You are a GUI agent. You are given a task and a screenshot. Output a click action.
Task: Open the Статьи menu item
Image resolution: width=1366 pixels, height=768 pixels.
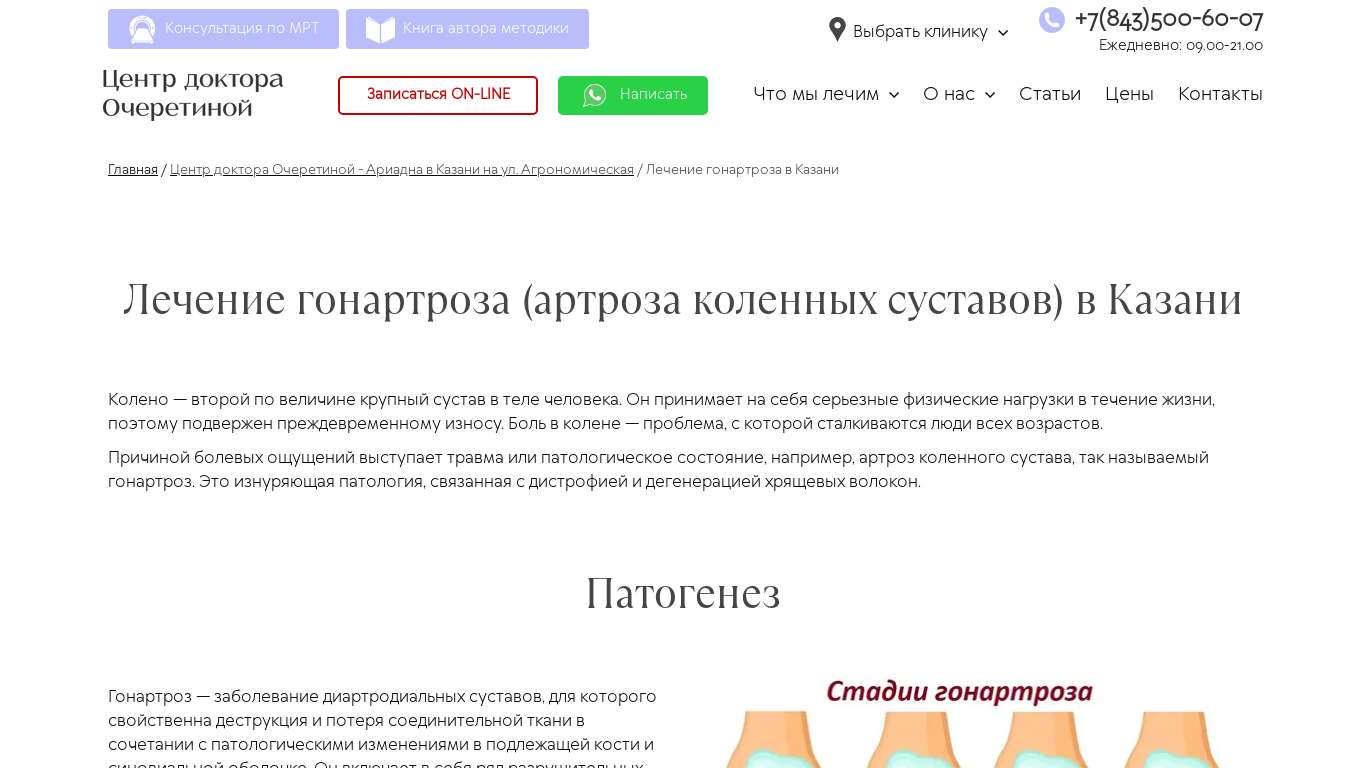(1049, 94)
